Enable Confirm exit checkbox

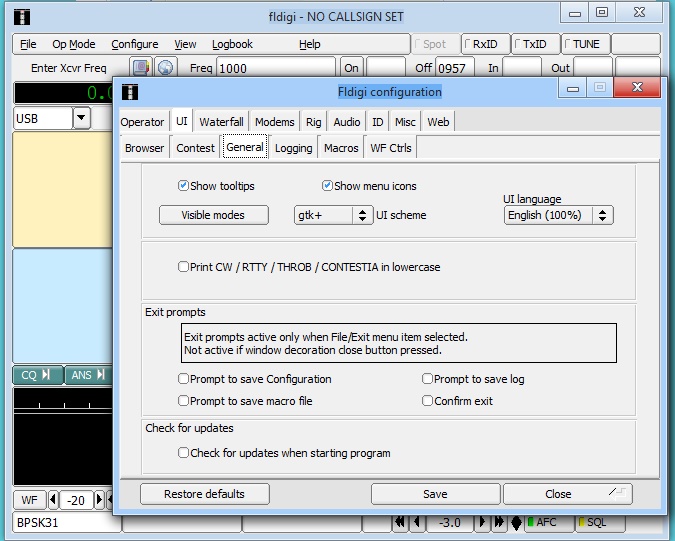point(428,401)
